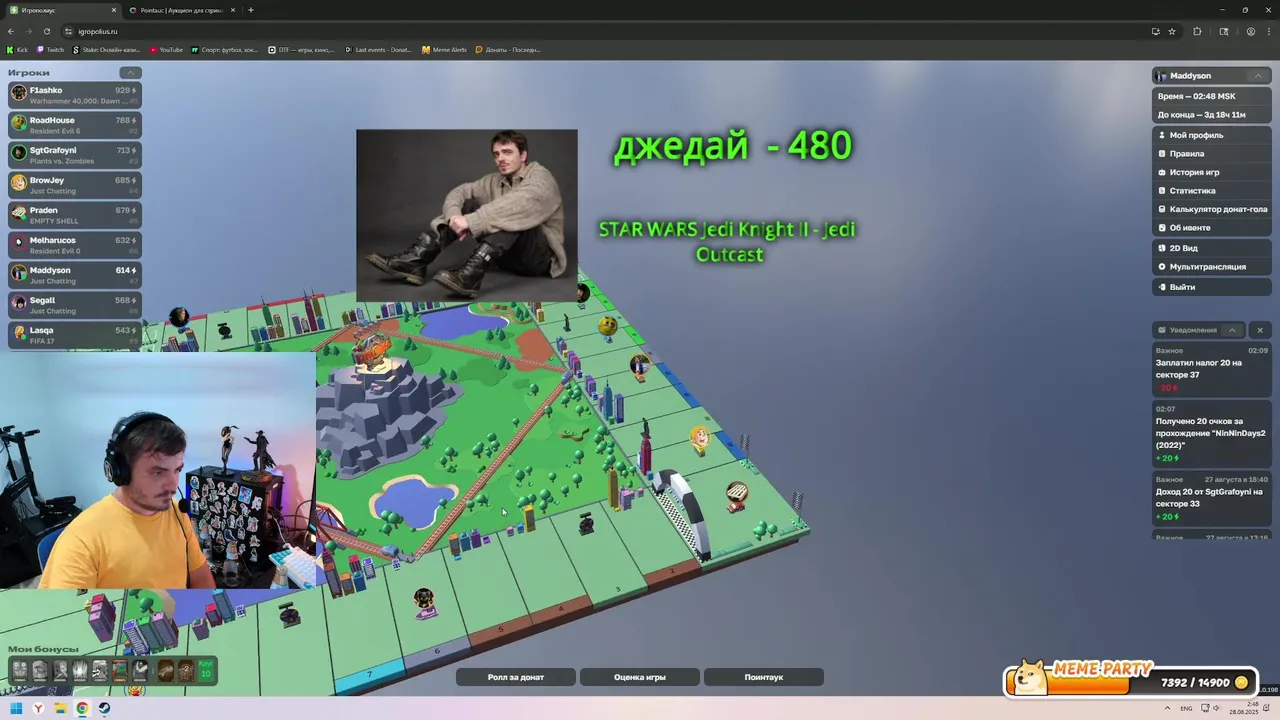Image resolution: width=1280 pixels, height=720 pixels.
Task: Open Мультитрансляция menu item
Action: point(1212,267)
